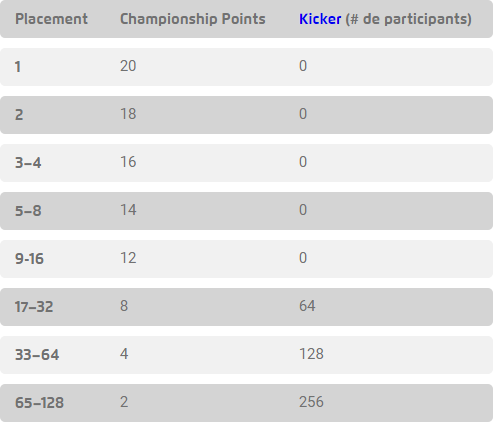Select the Placement column header
Screen dimensions: 493x422
click(x=52, y=19)
